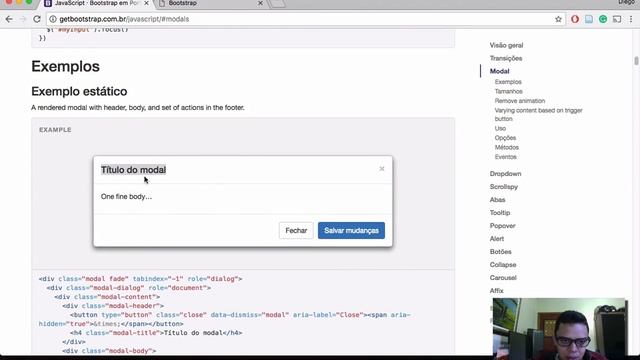Go back with the browser back arrow
The image size is (640, 360).
[x=9, y=19]
